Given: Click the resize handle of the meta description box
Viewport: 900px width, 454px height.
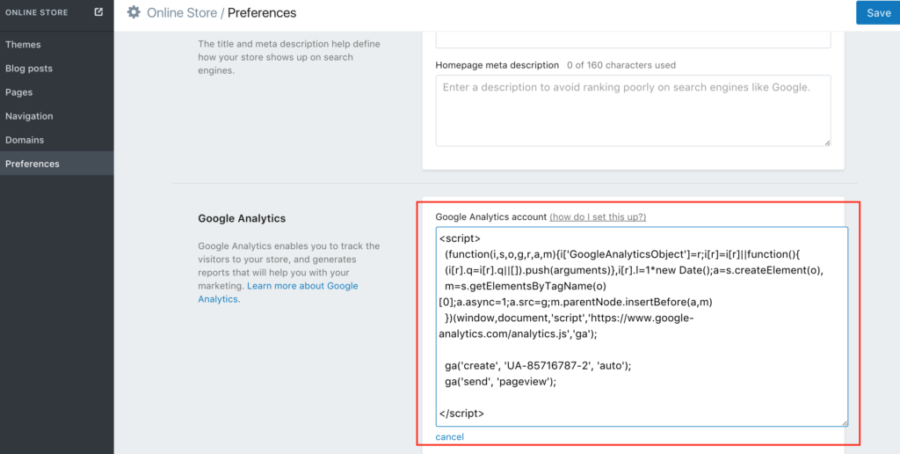Looking at the screenshot, I should (826, 142).
